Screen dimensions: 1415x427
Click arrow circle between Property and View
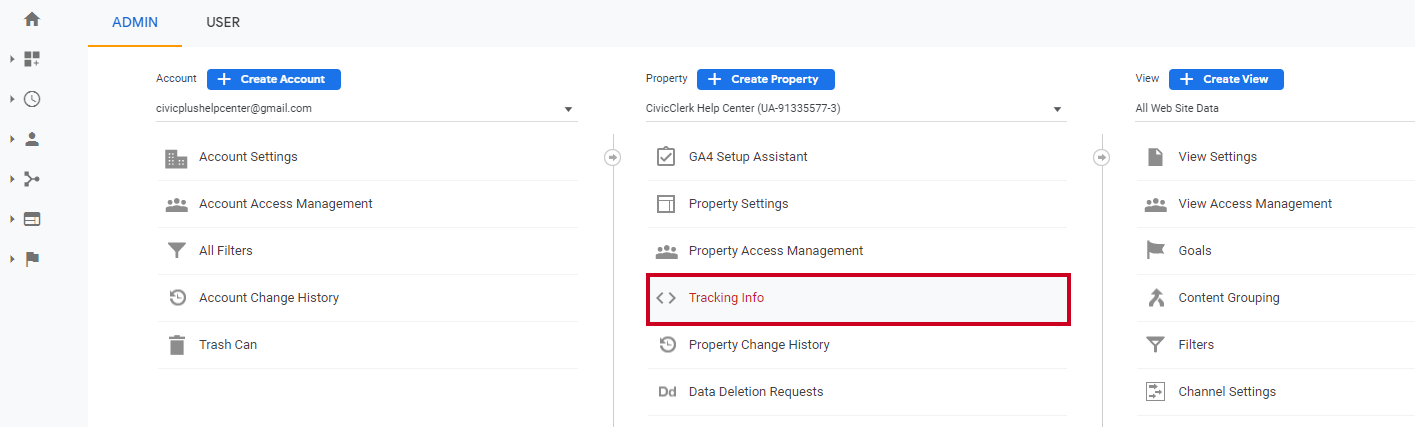[1101, 157]
